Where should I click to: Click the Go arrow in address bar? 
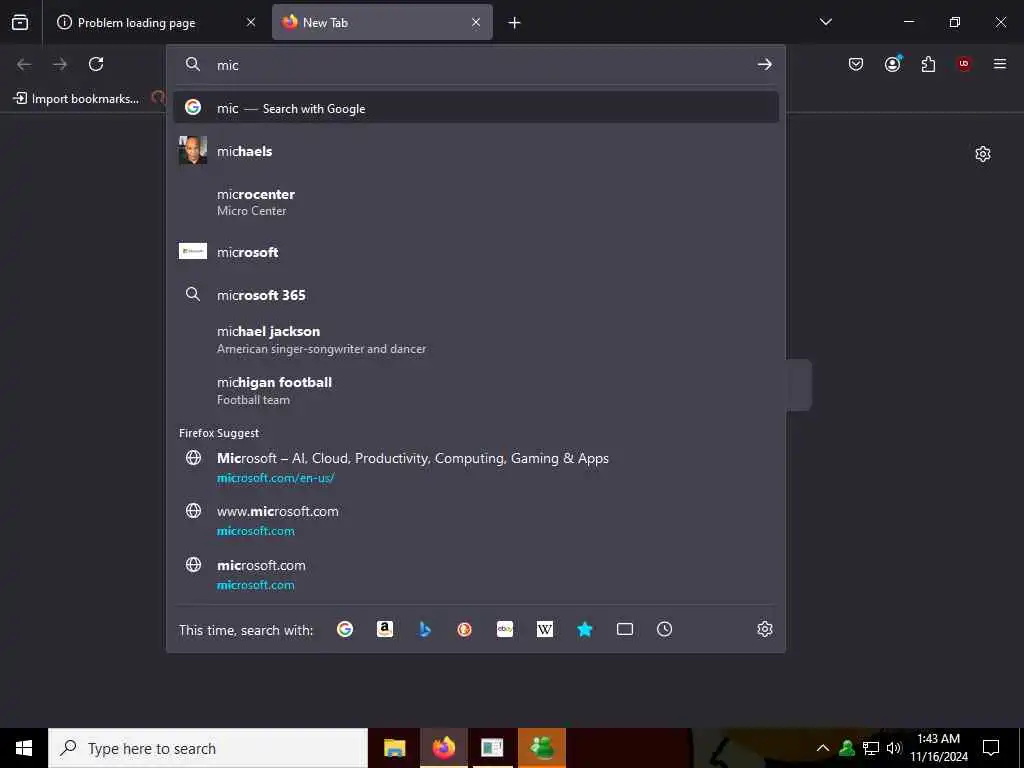pos(765,64)
